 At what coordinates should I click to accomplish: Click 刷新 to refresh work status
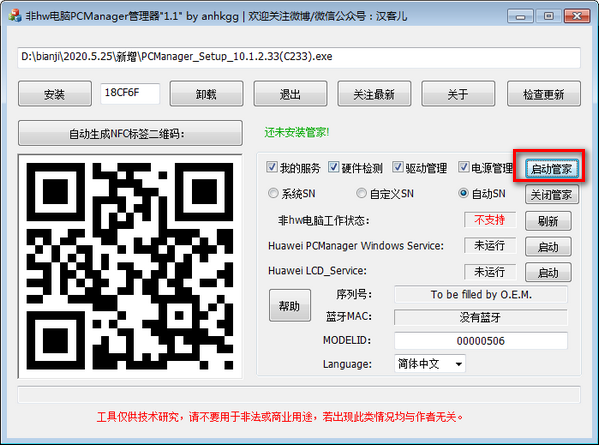[548, 221]
